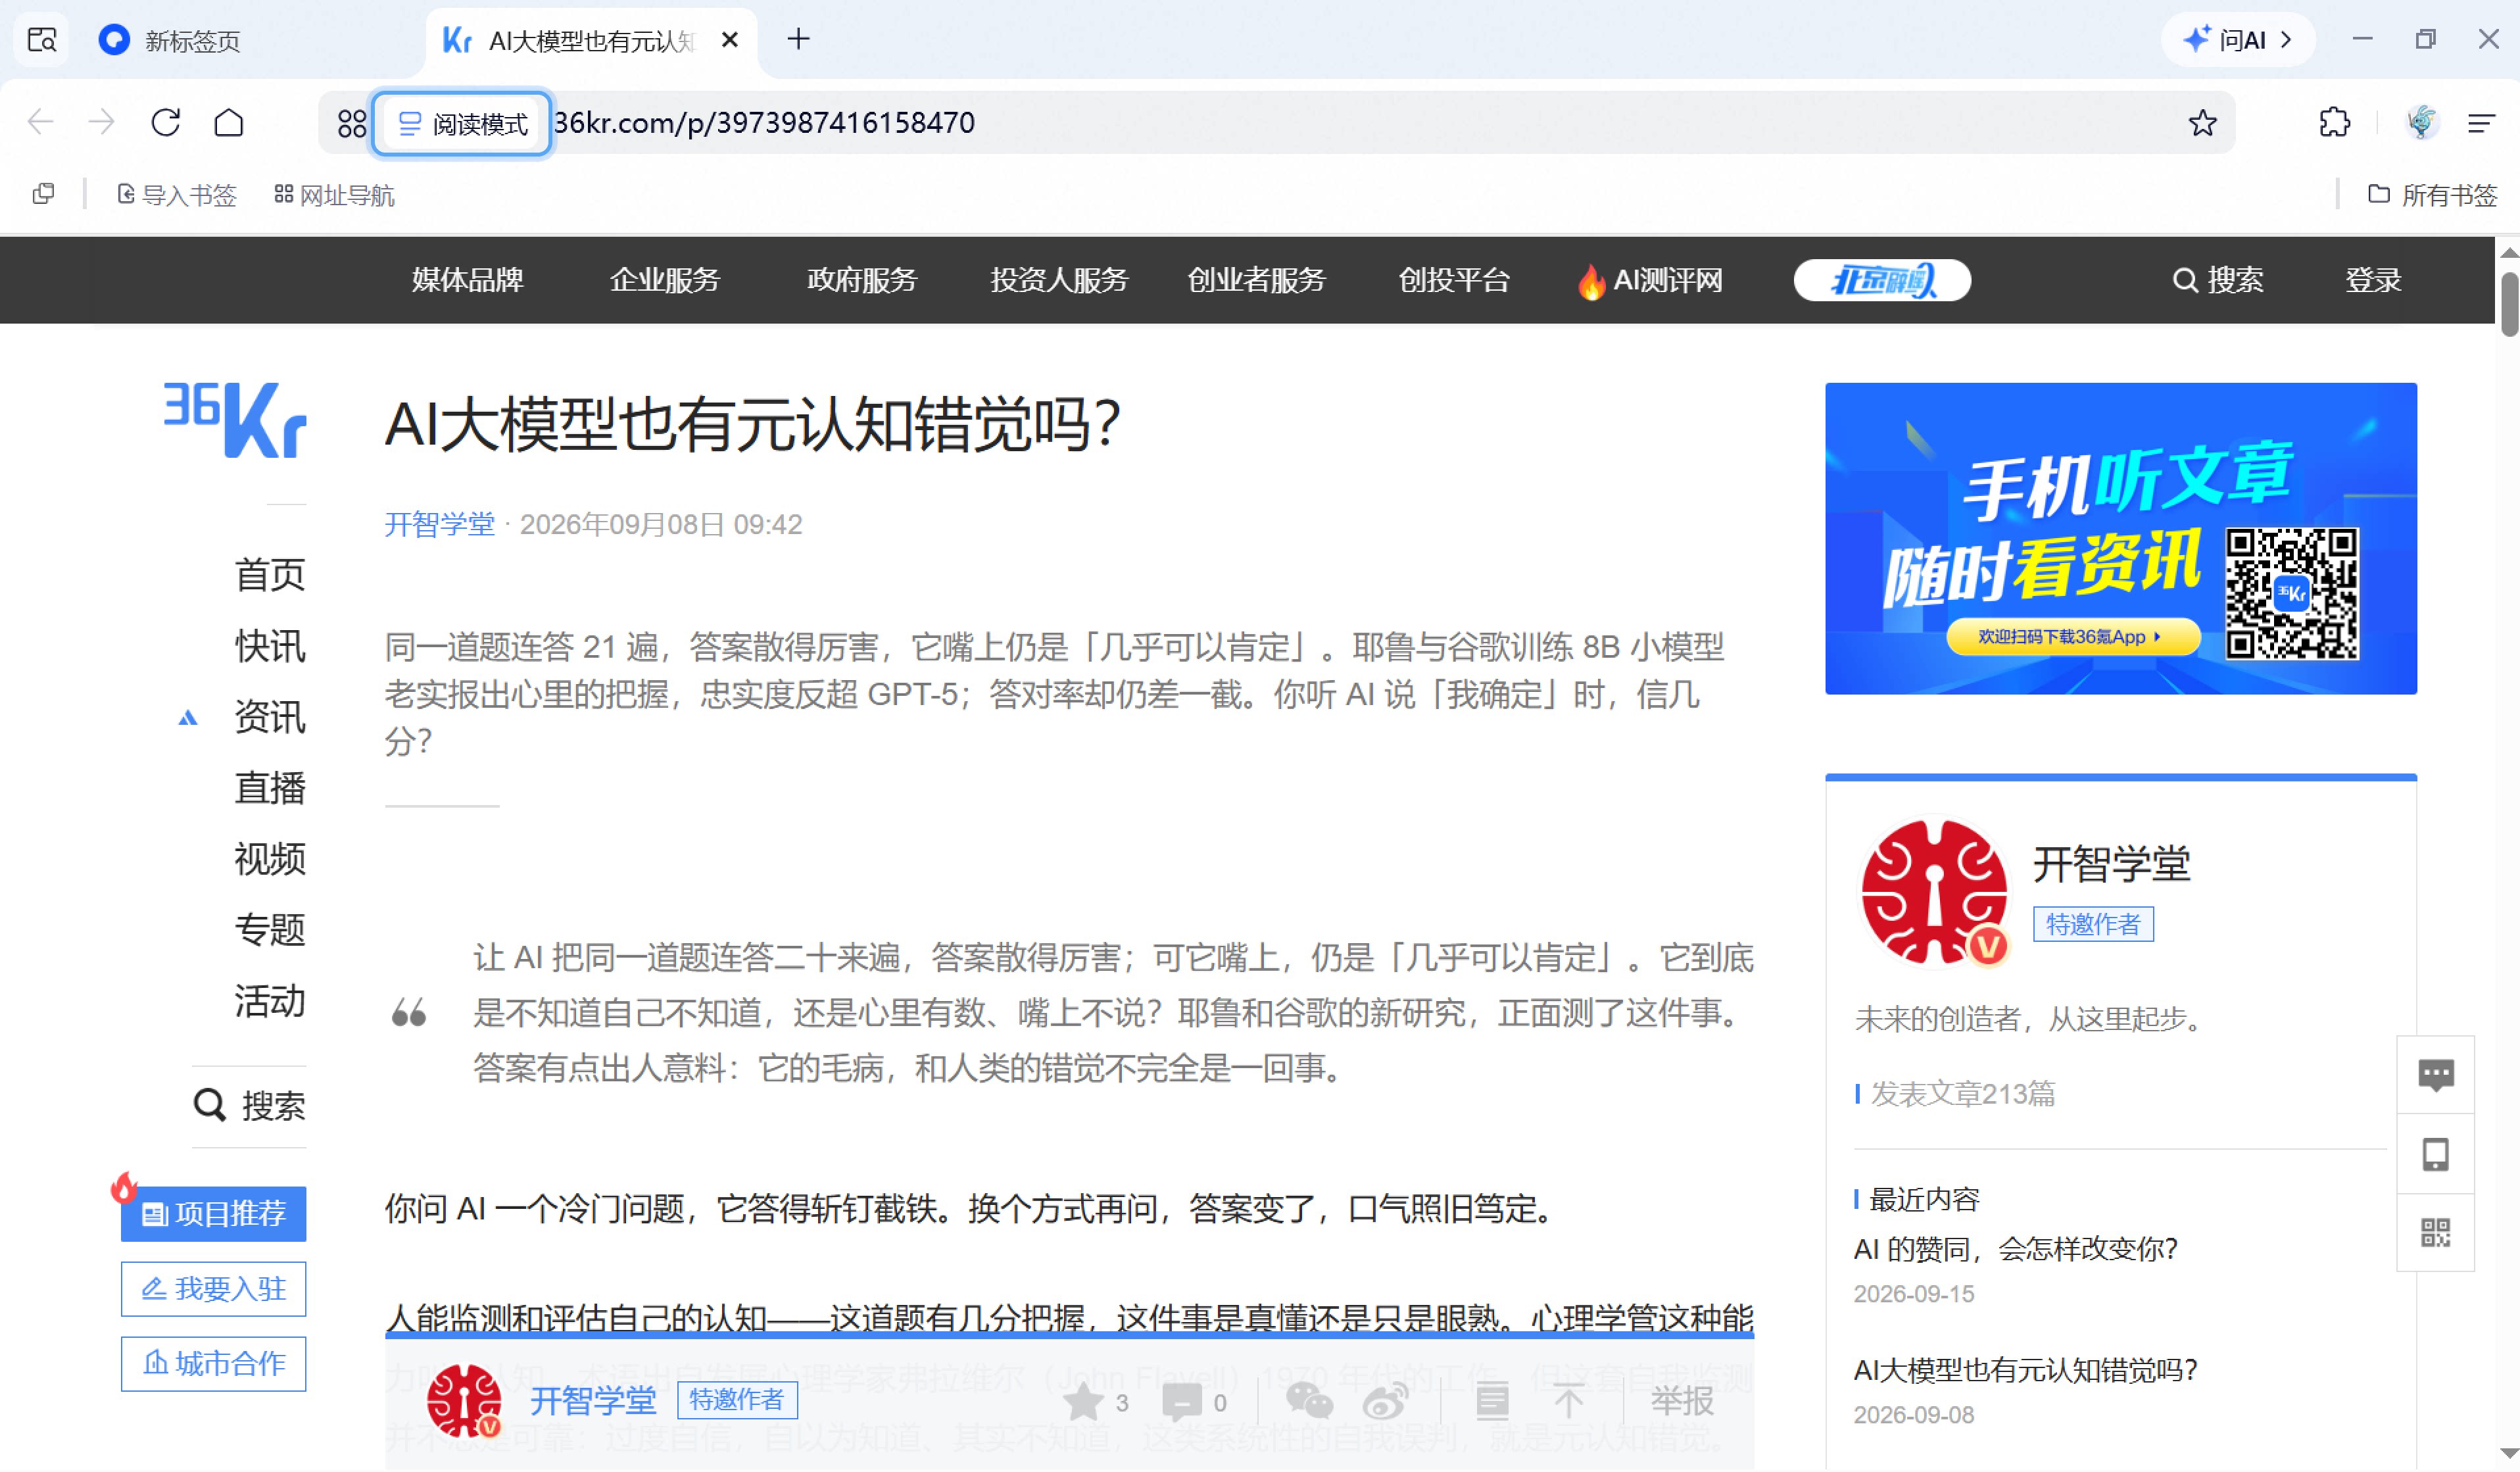The height and width of the screenshot is (1472, 2520).
Task: Go to browser home page icon
Action: pyautogui.click(x=229, y=122)
